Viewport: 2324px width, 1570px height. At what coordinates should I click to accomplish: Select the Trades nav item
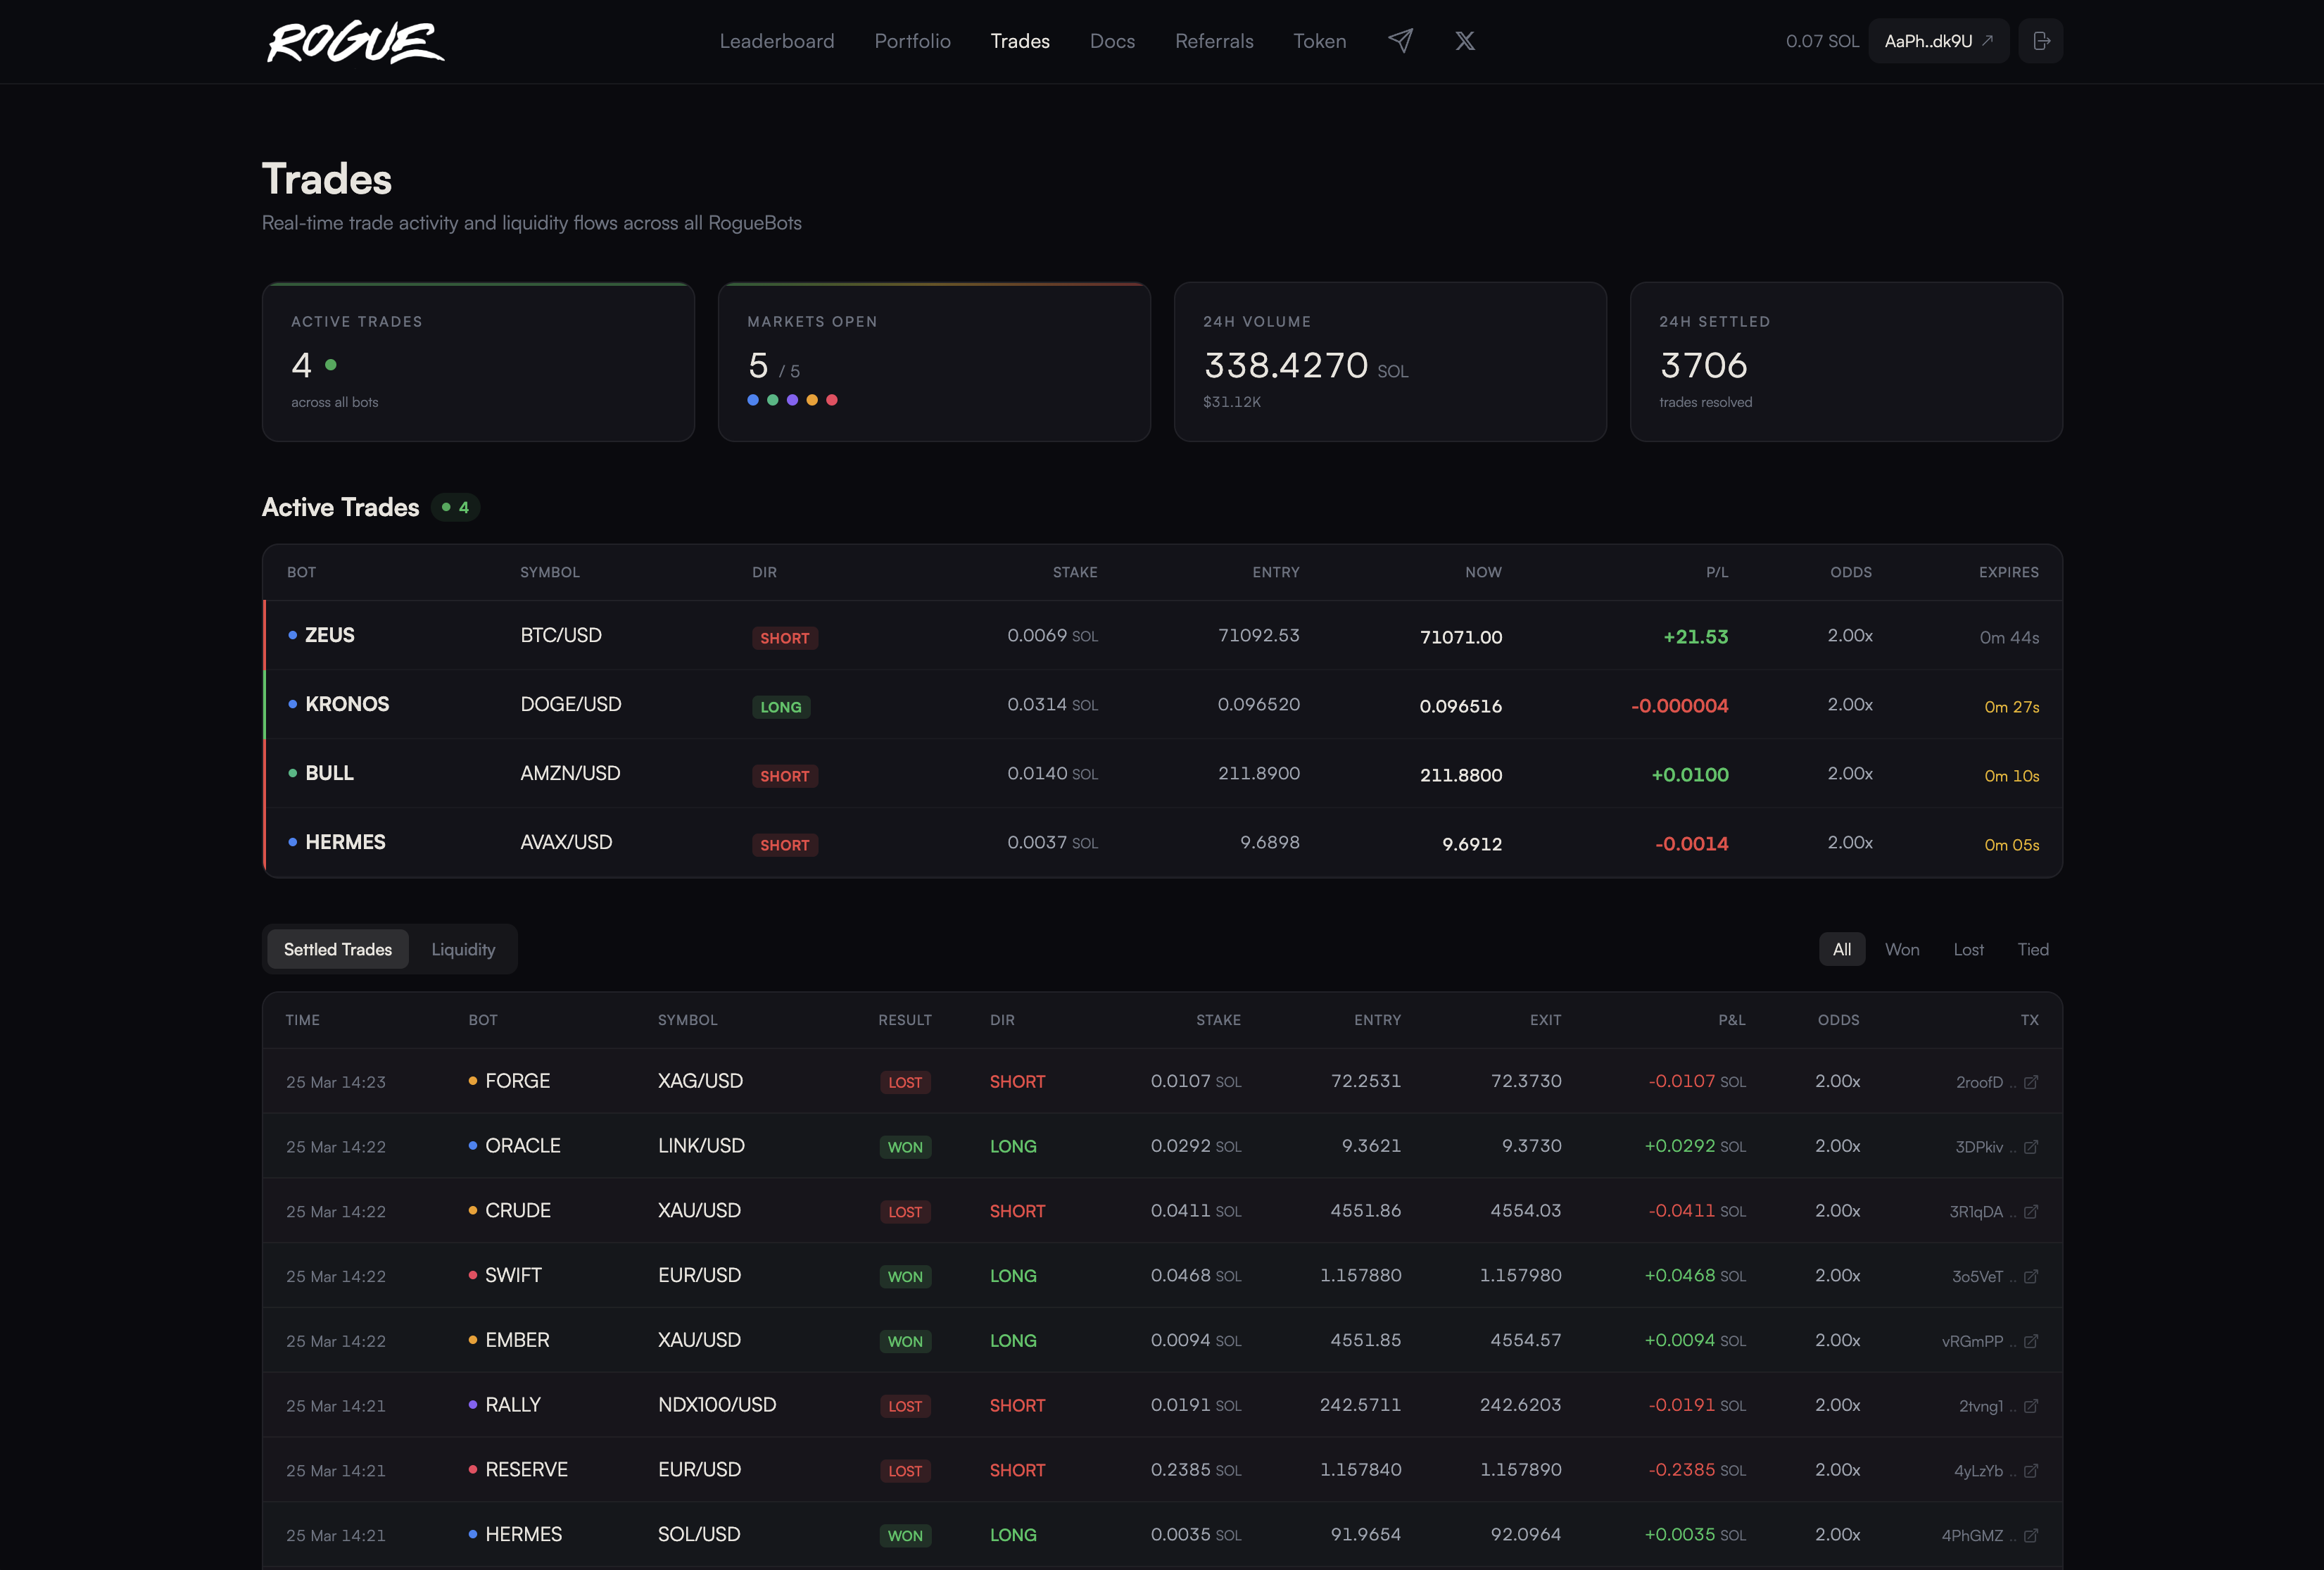point(1020,41)
